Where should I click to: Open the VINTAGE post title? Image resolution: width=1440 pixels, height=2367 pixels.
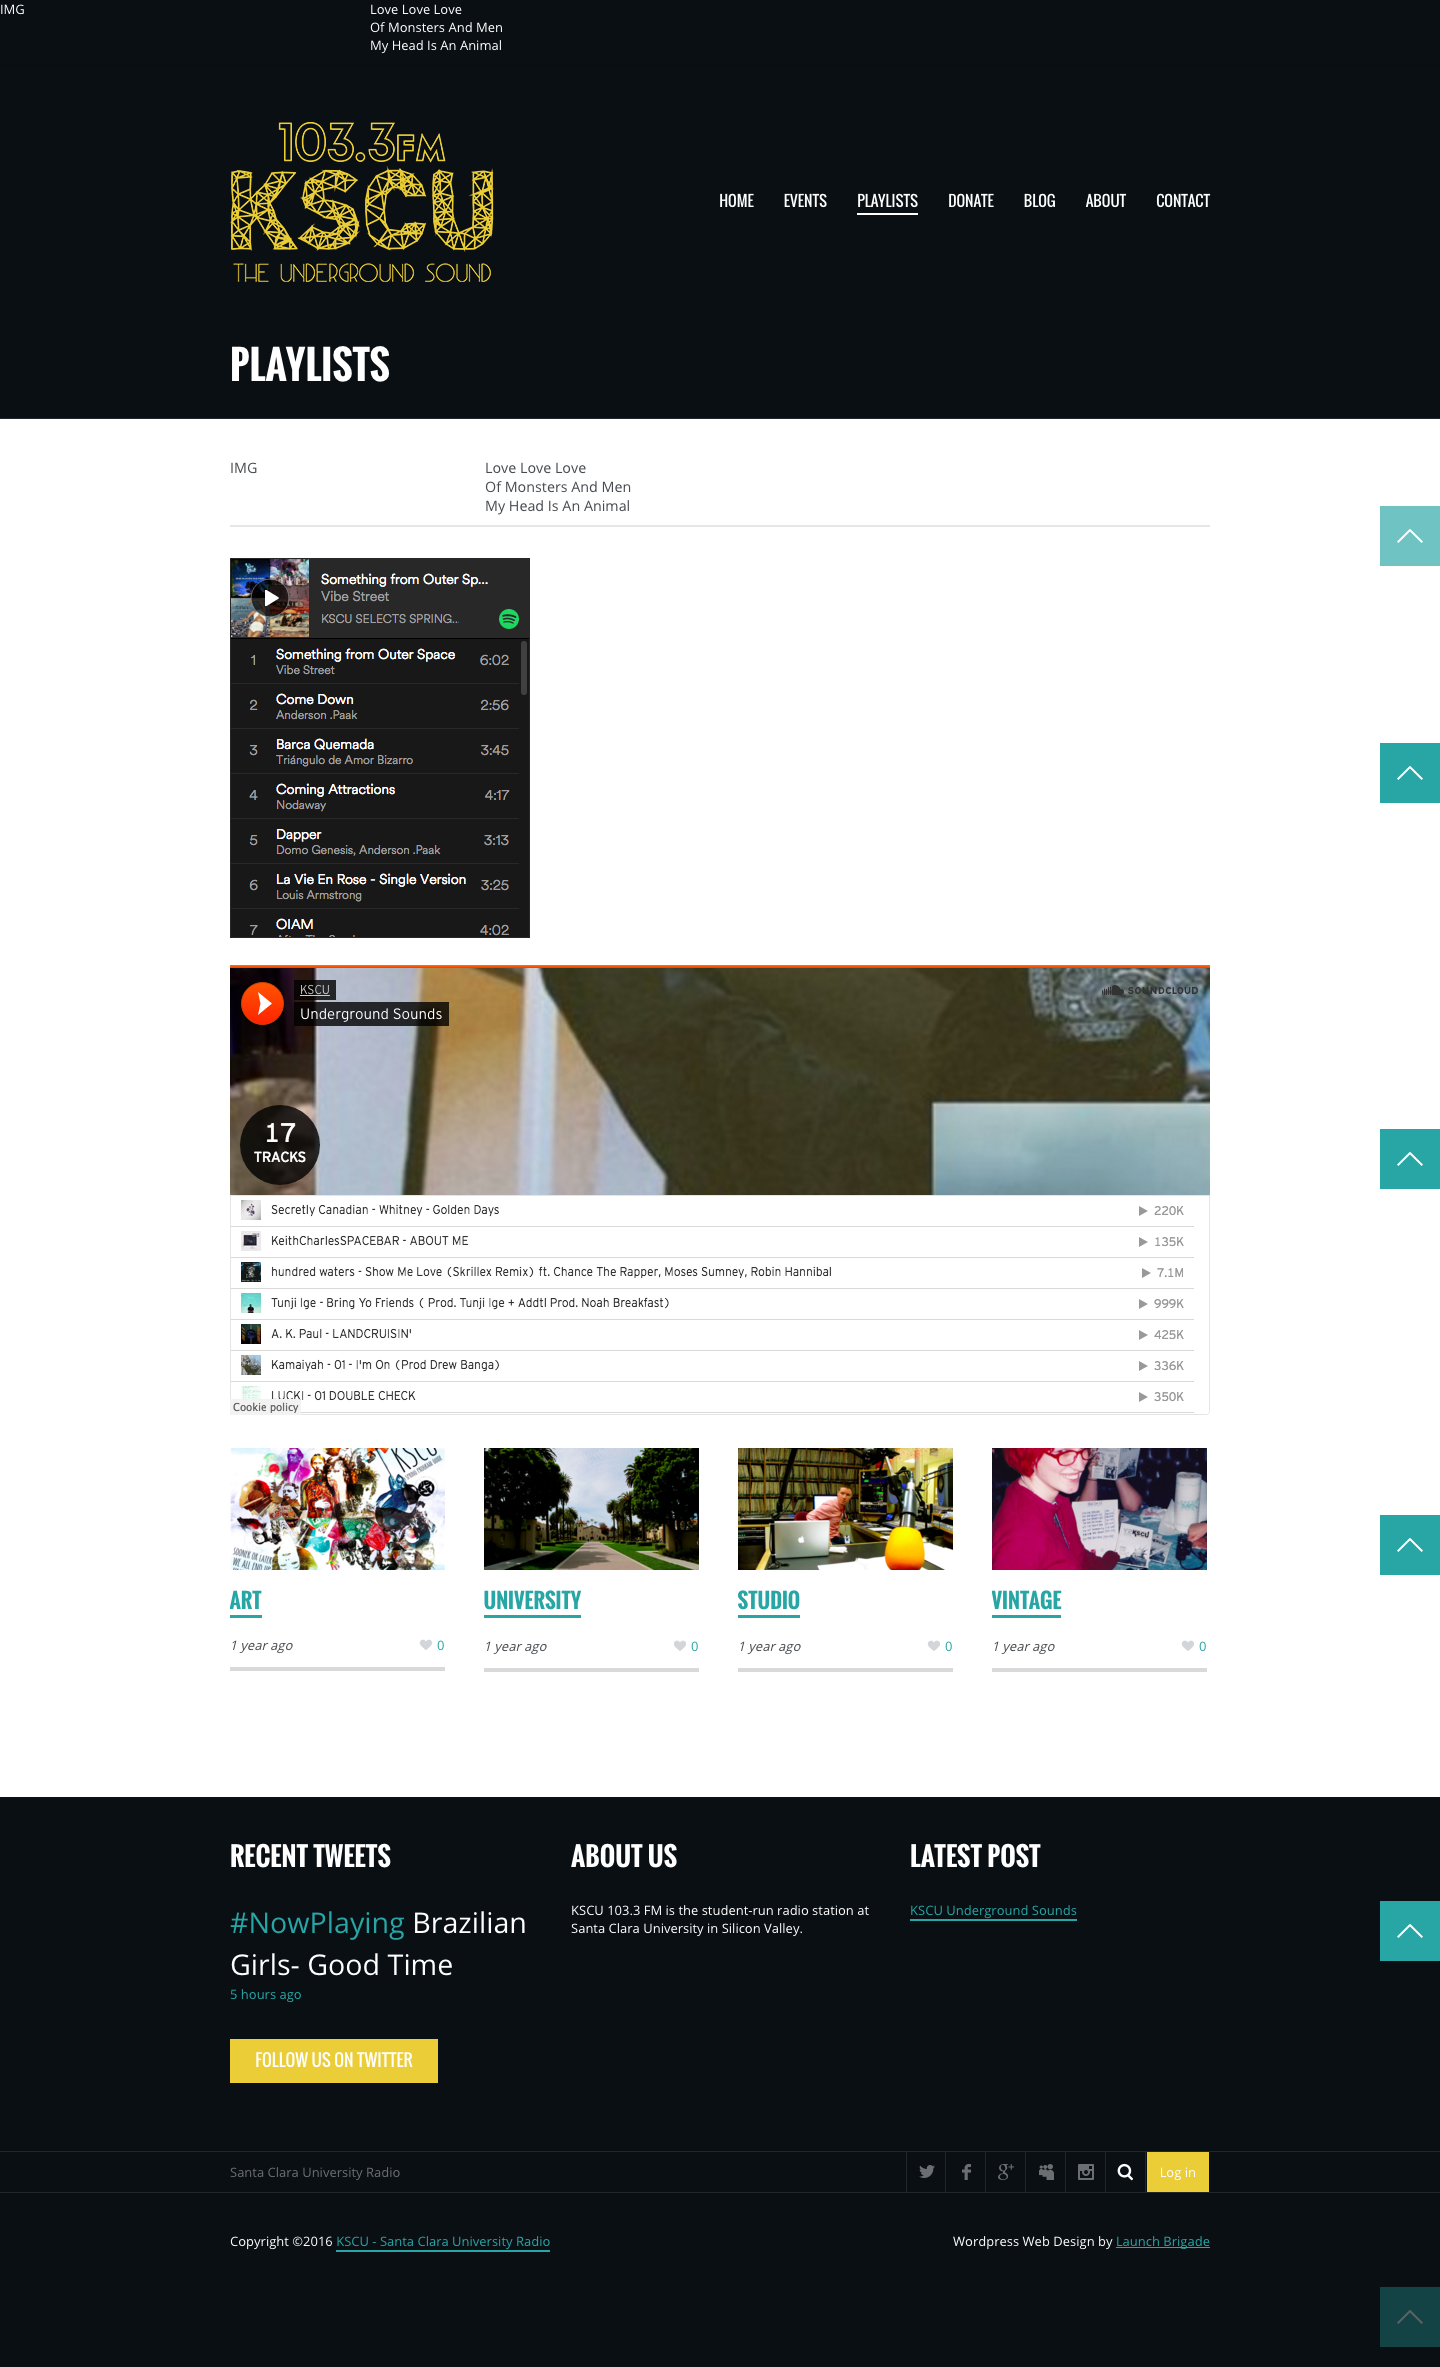[x=1026, y=1600]
